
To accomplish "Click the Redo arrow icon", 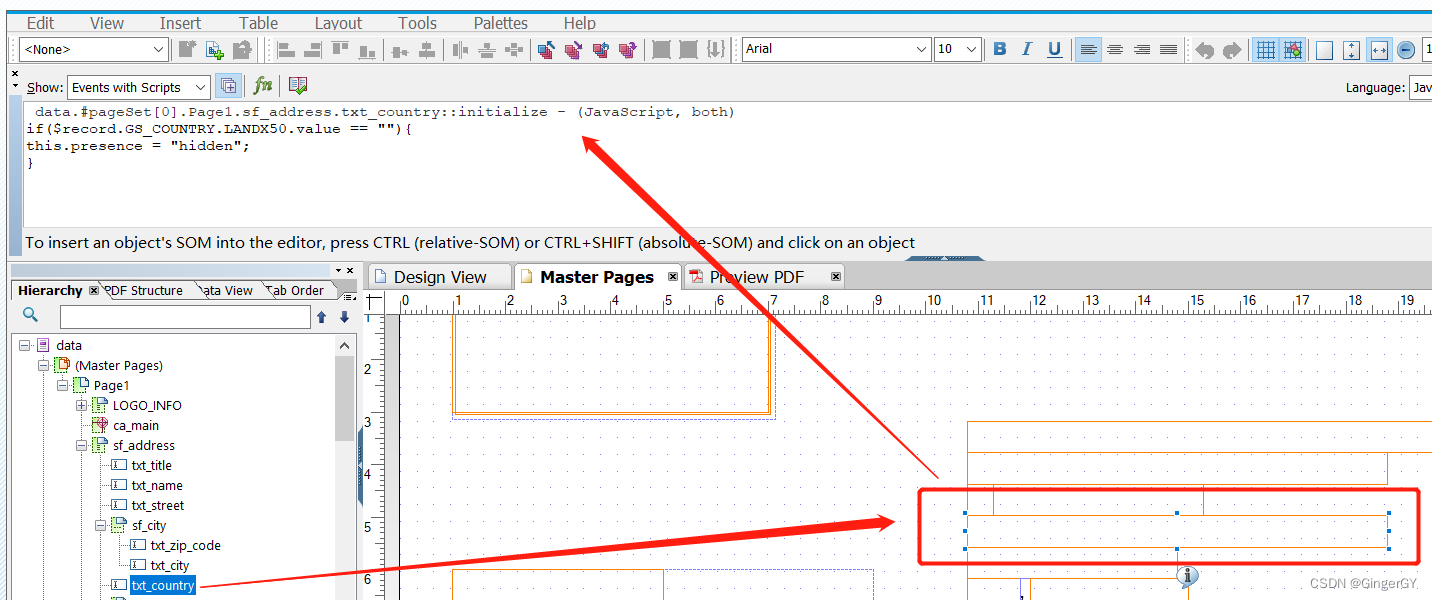I will 1232,48.
